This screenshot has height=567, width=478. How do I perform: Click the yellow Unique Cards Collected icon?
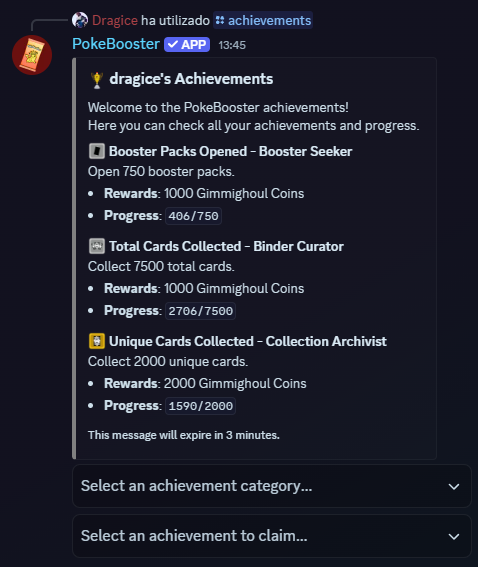[97, 341]
